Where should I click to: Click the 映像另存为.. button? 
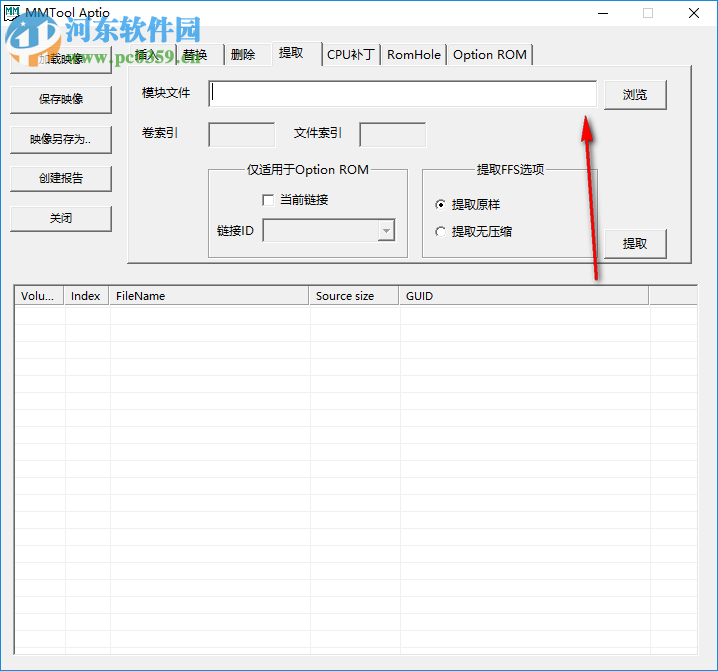[x=61, y=139]
